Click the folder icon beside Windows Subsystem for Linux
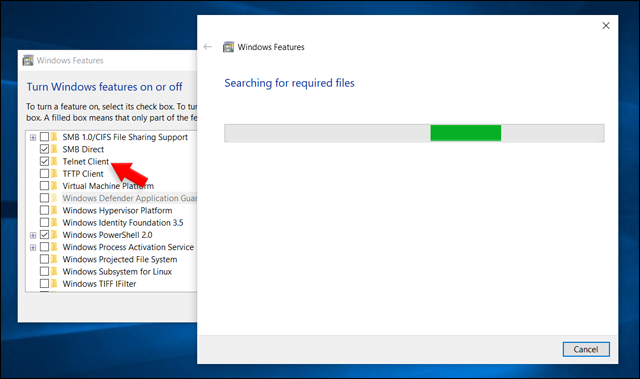Image resolution: width=640 pixels, height=379 pixels. coord(54,271)
